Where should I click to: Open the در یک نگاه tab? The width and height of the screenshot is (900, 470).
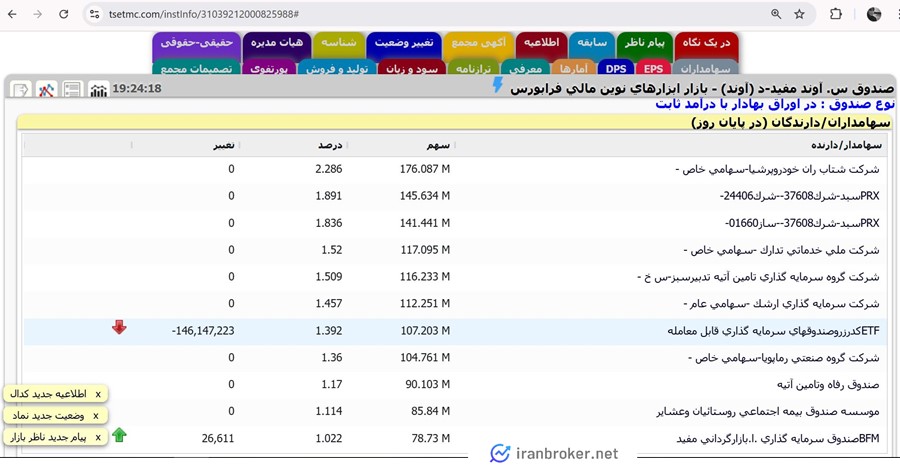click(706, 45)
